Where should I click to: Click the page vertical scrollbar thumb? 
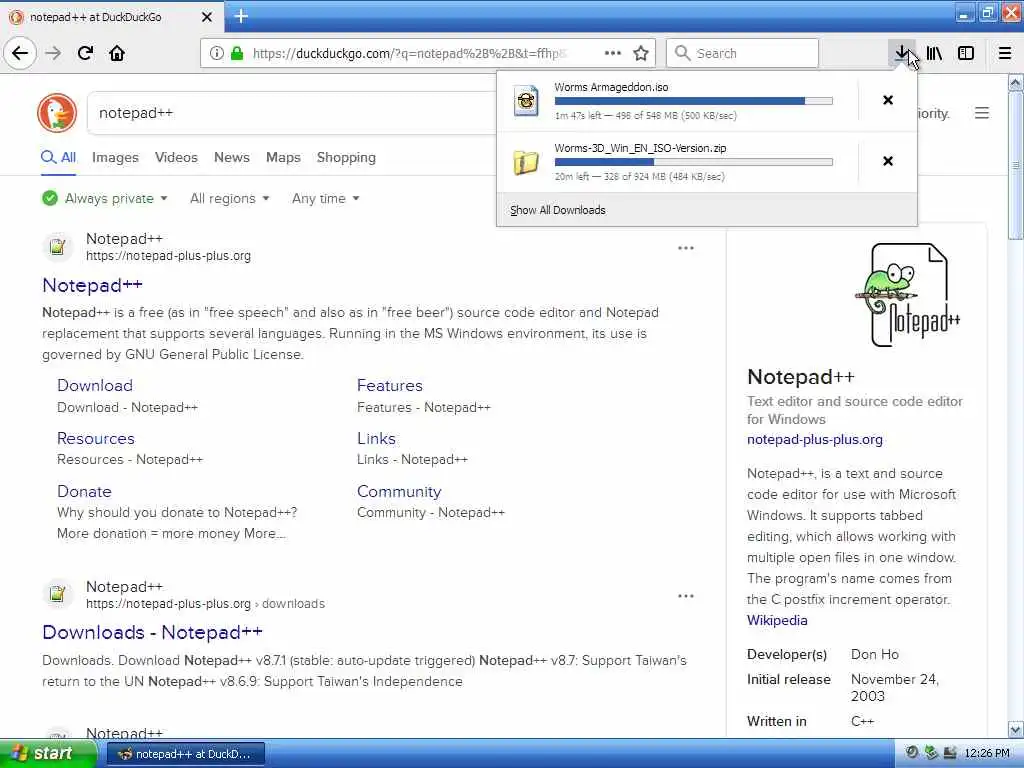[1016, 165]
